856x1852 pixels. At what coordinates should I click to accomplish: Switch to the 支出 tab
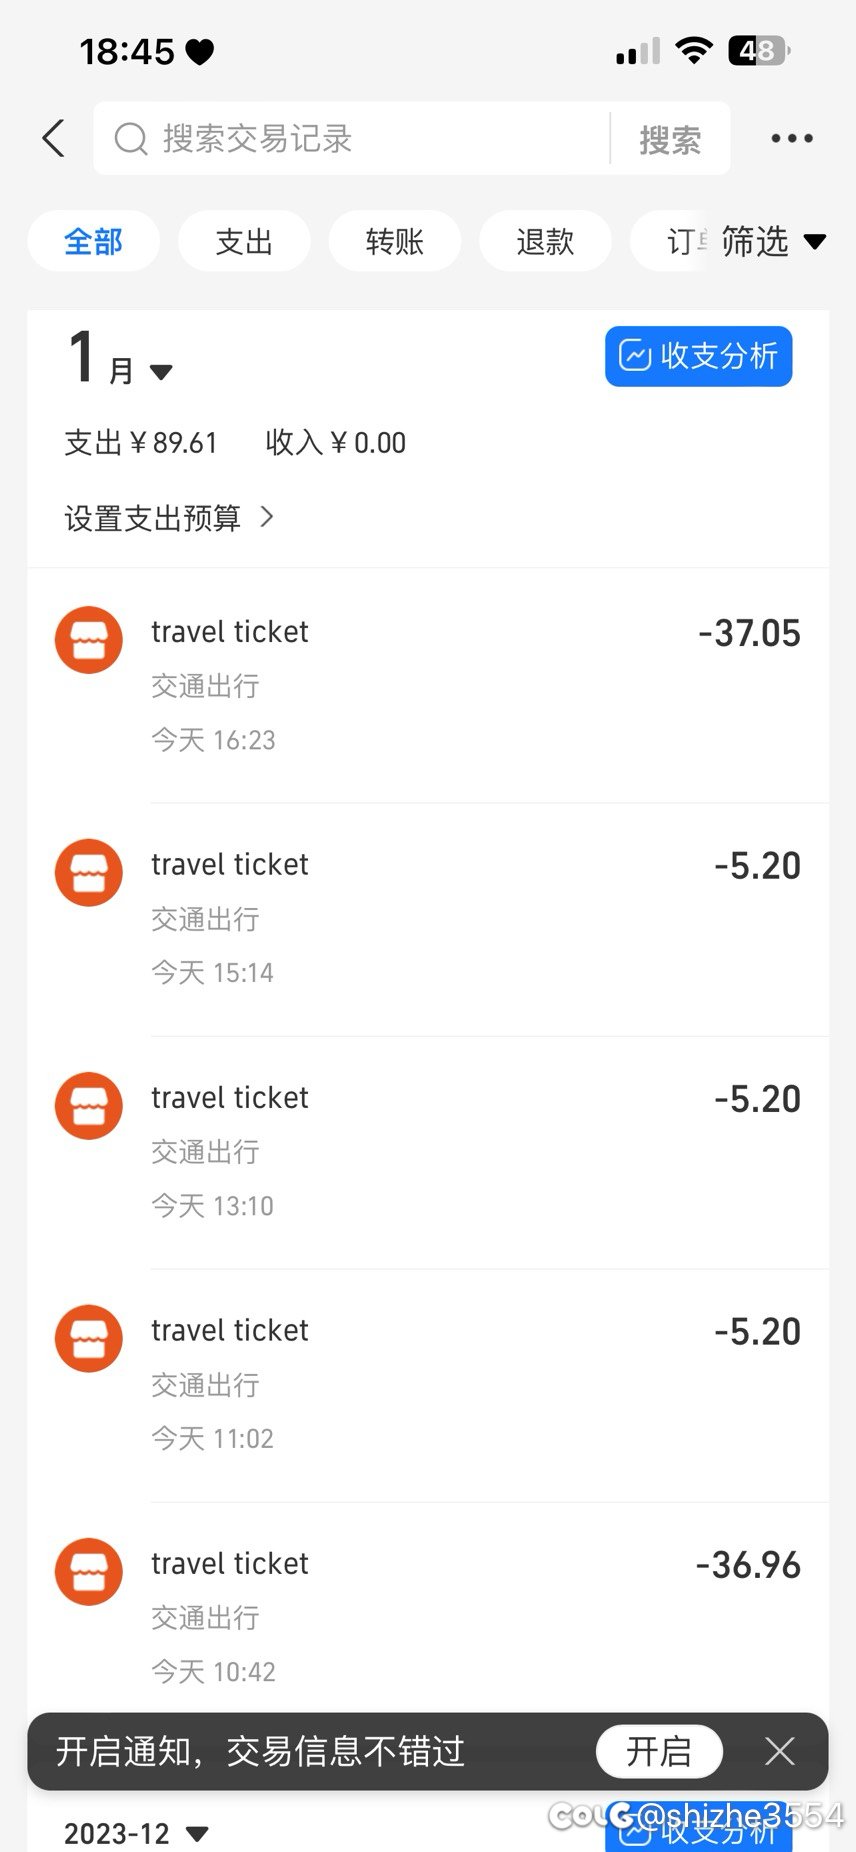[244, 241]
